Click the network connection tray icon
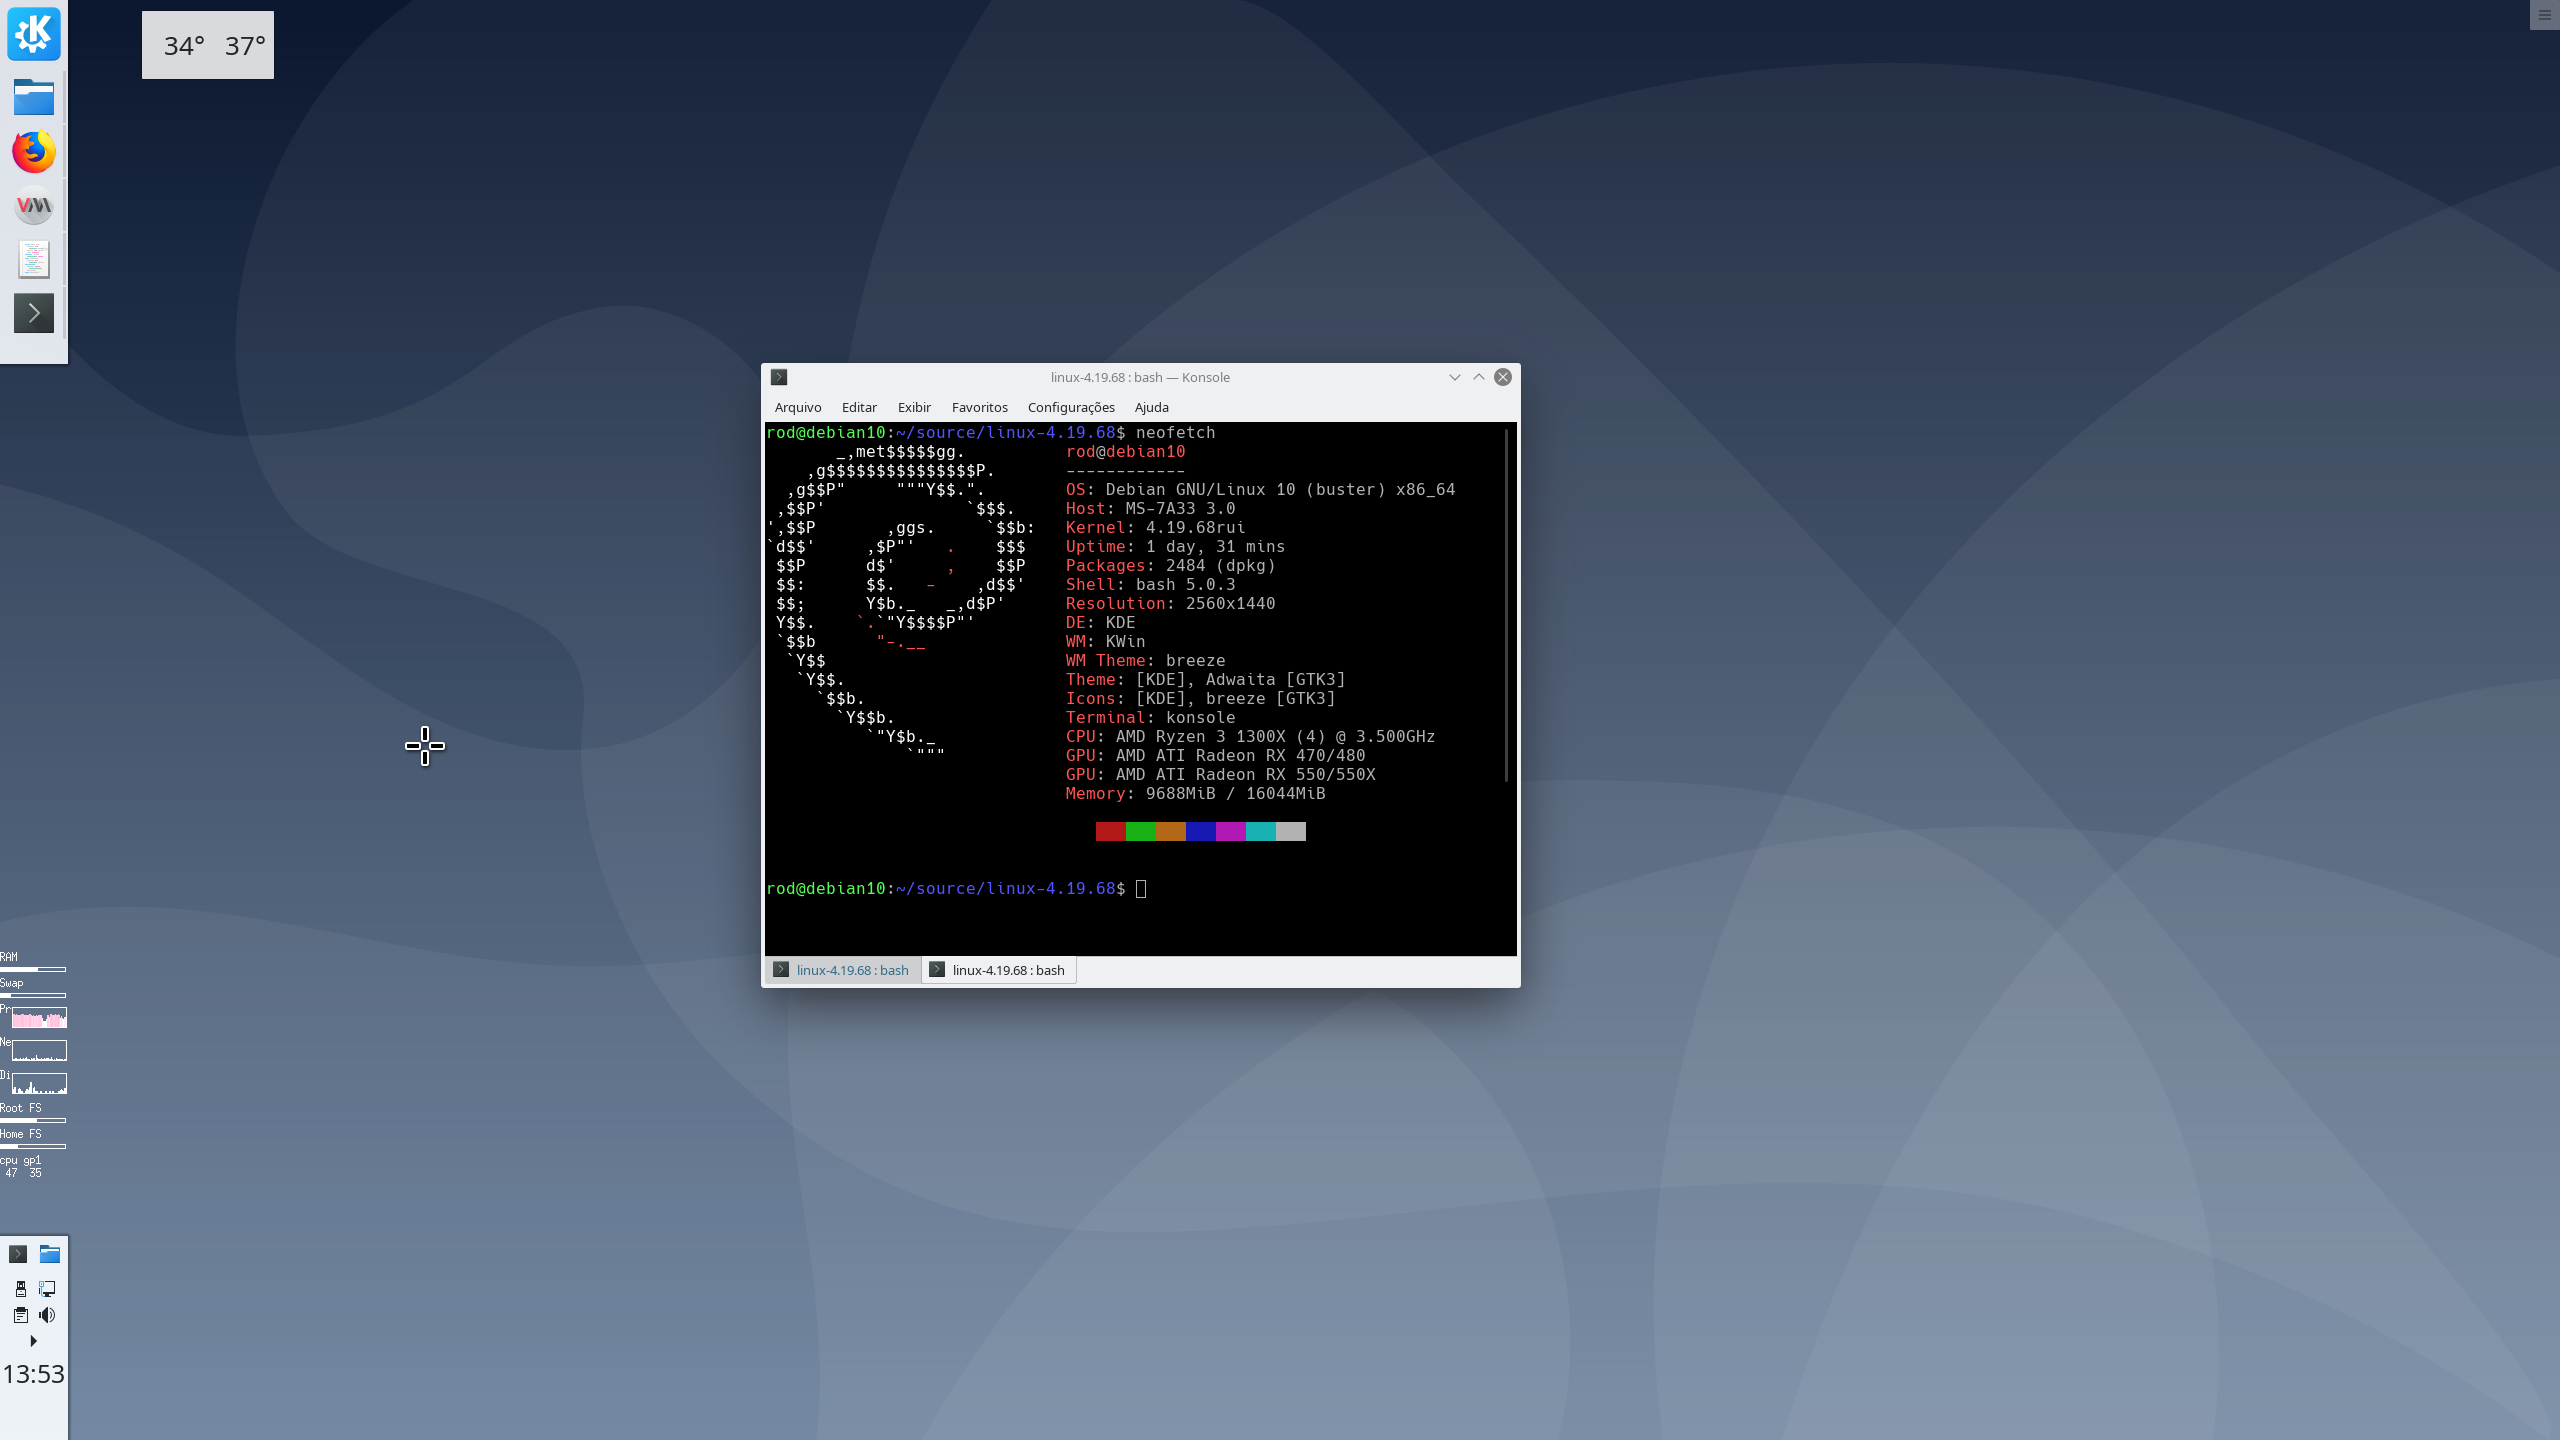 (x=47, y=1289)
